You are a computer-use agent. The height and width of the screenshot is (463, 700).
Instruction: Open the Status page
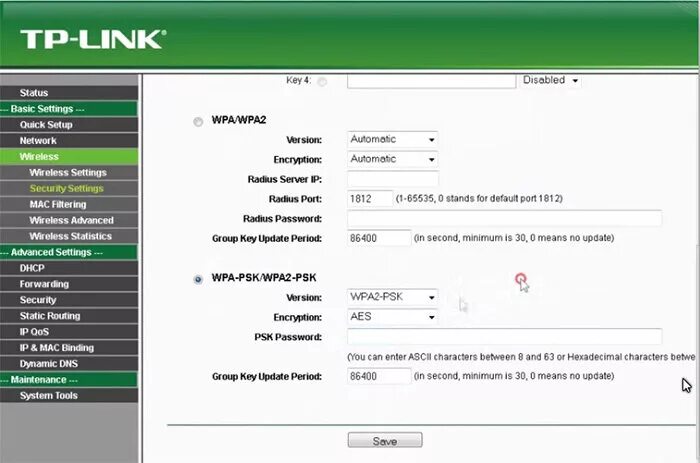[69, 93]
